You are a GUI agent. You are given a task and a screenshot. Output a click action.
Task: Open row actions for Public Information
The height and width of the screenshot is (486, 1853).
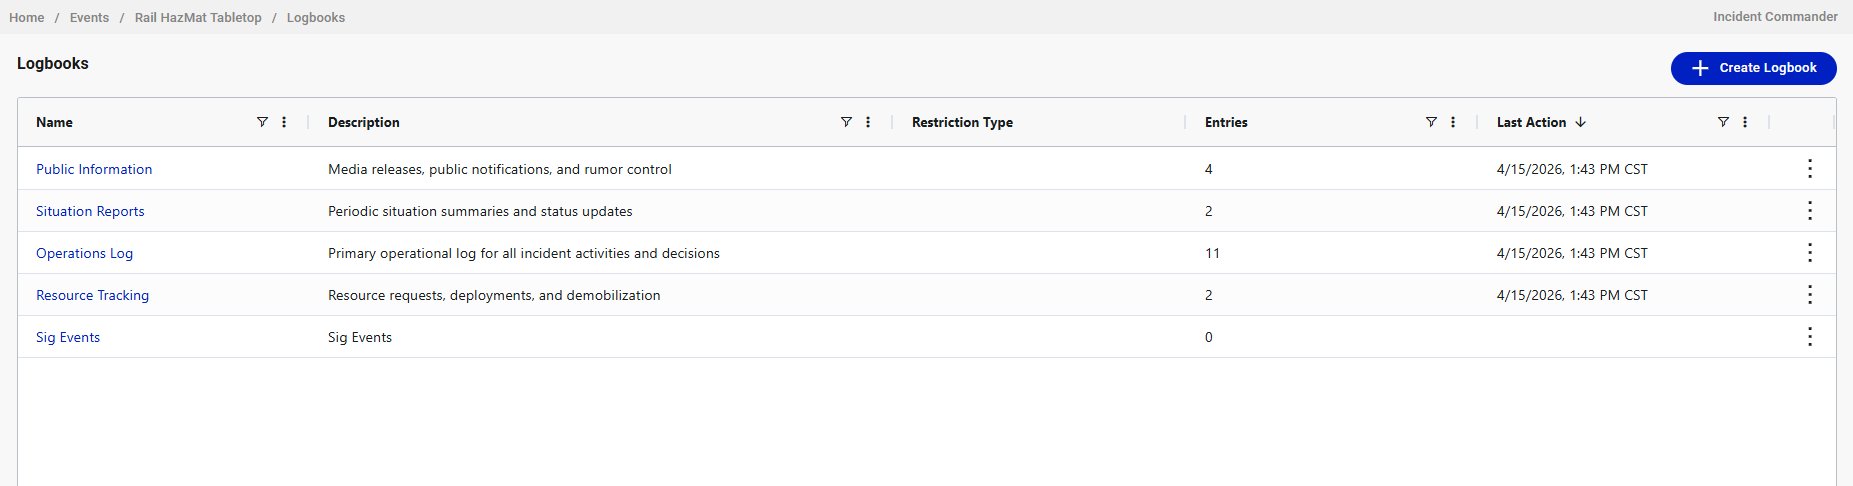point(1810,169)
